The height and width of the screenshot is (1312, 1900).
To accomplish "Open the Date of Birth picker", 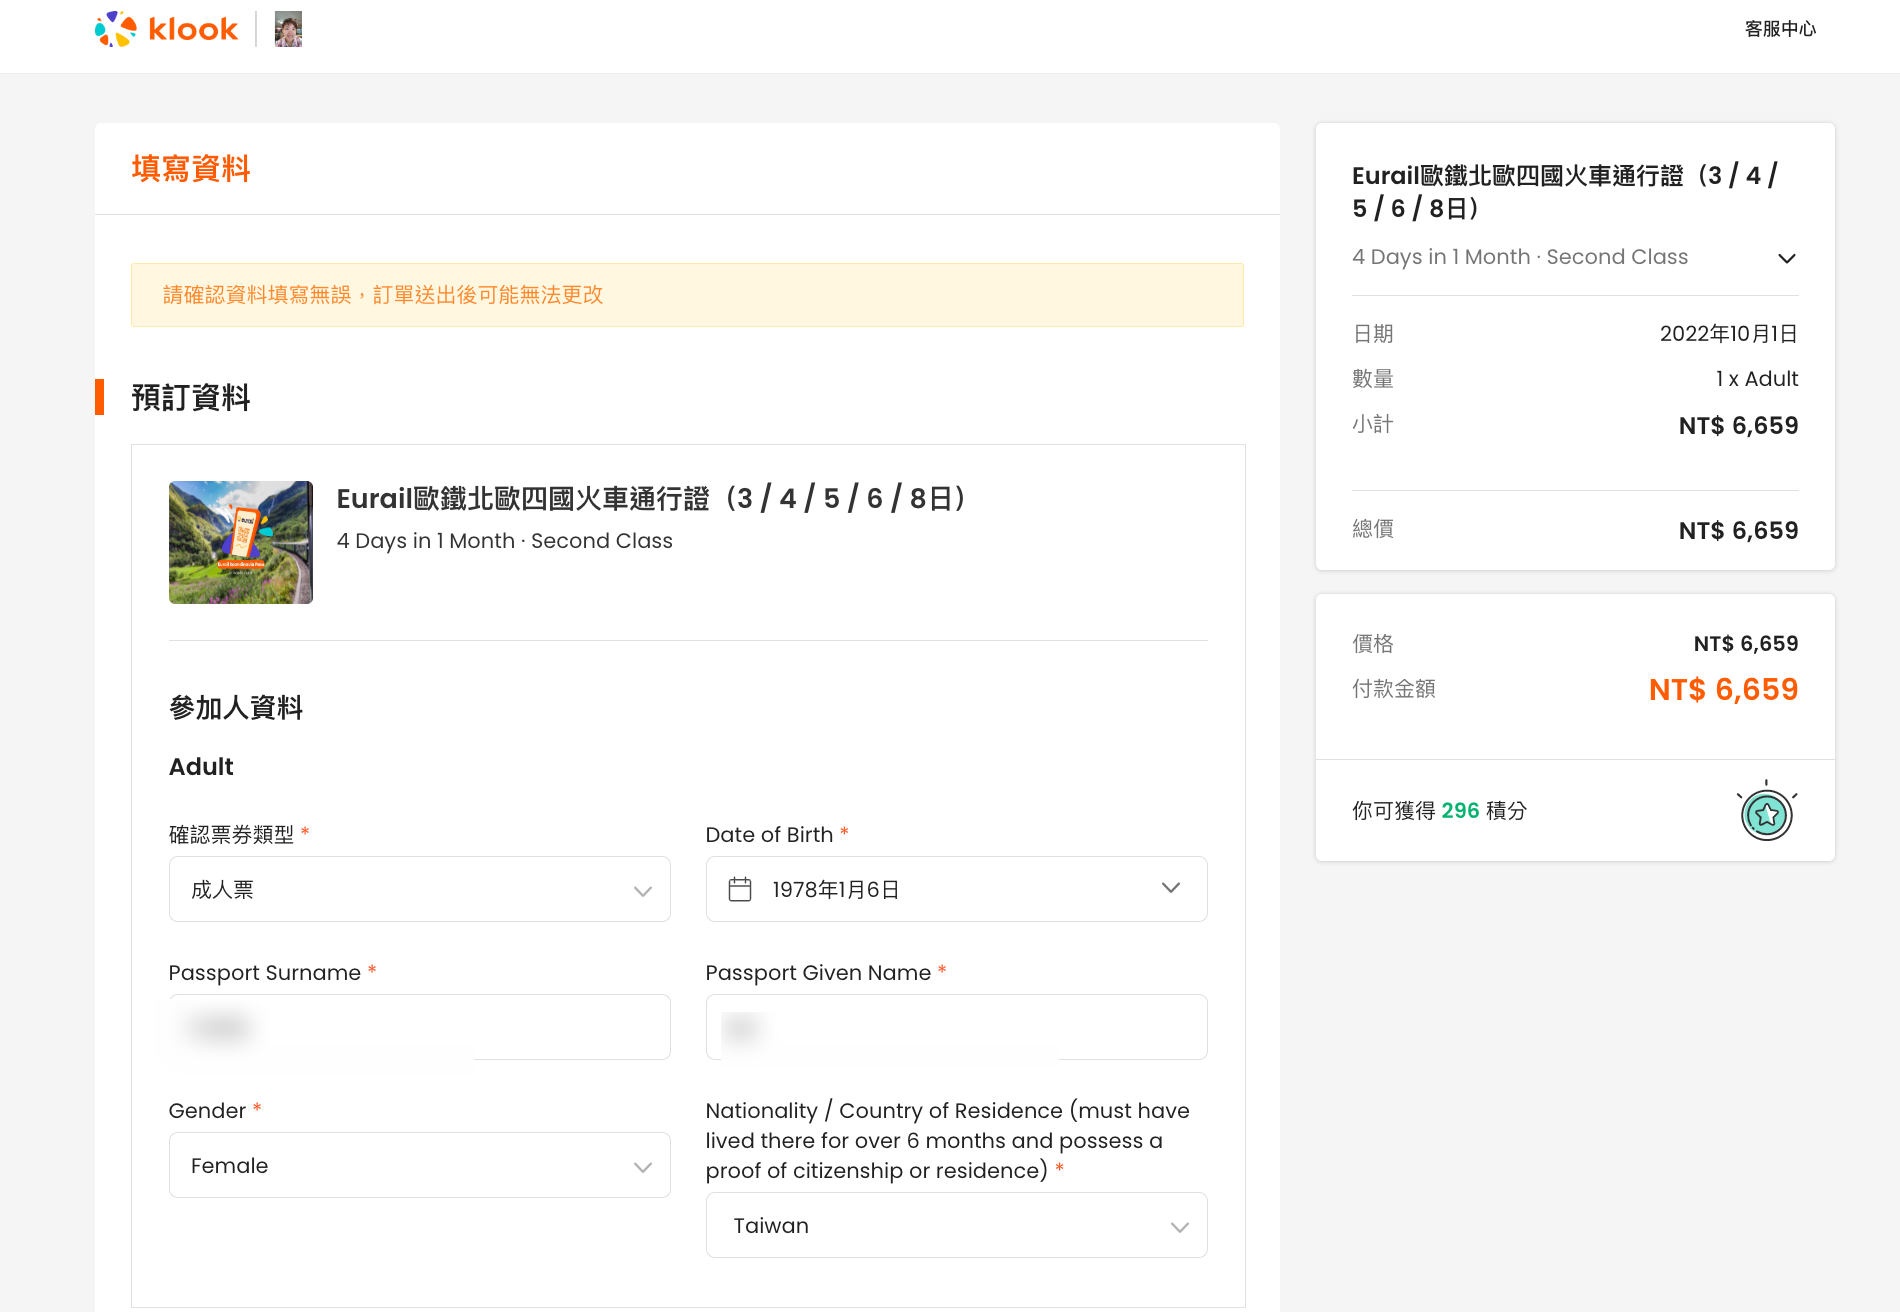I will (957, 889).
